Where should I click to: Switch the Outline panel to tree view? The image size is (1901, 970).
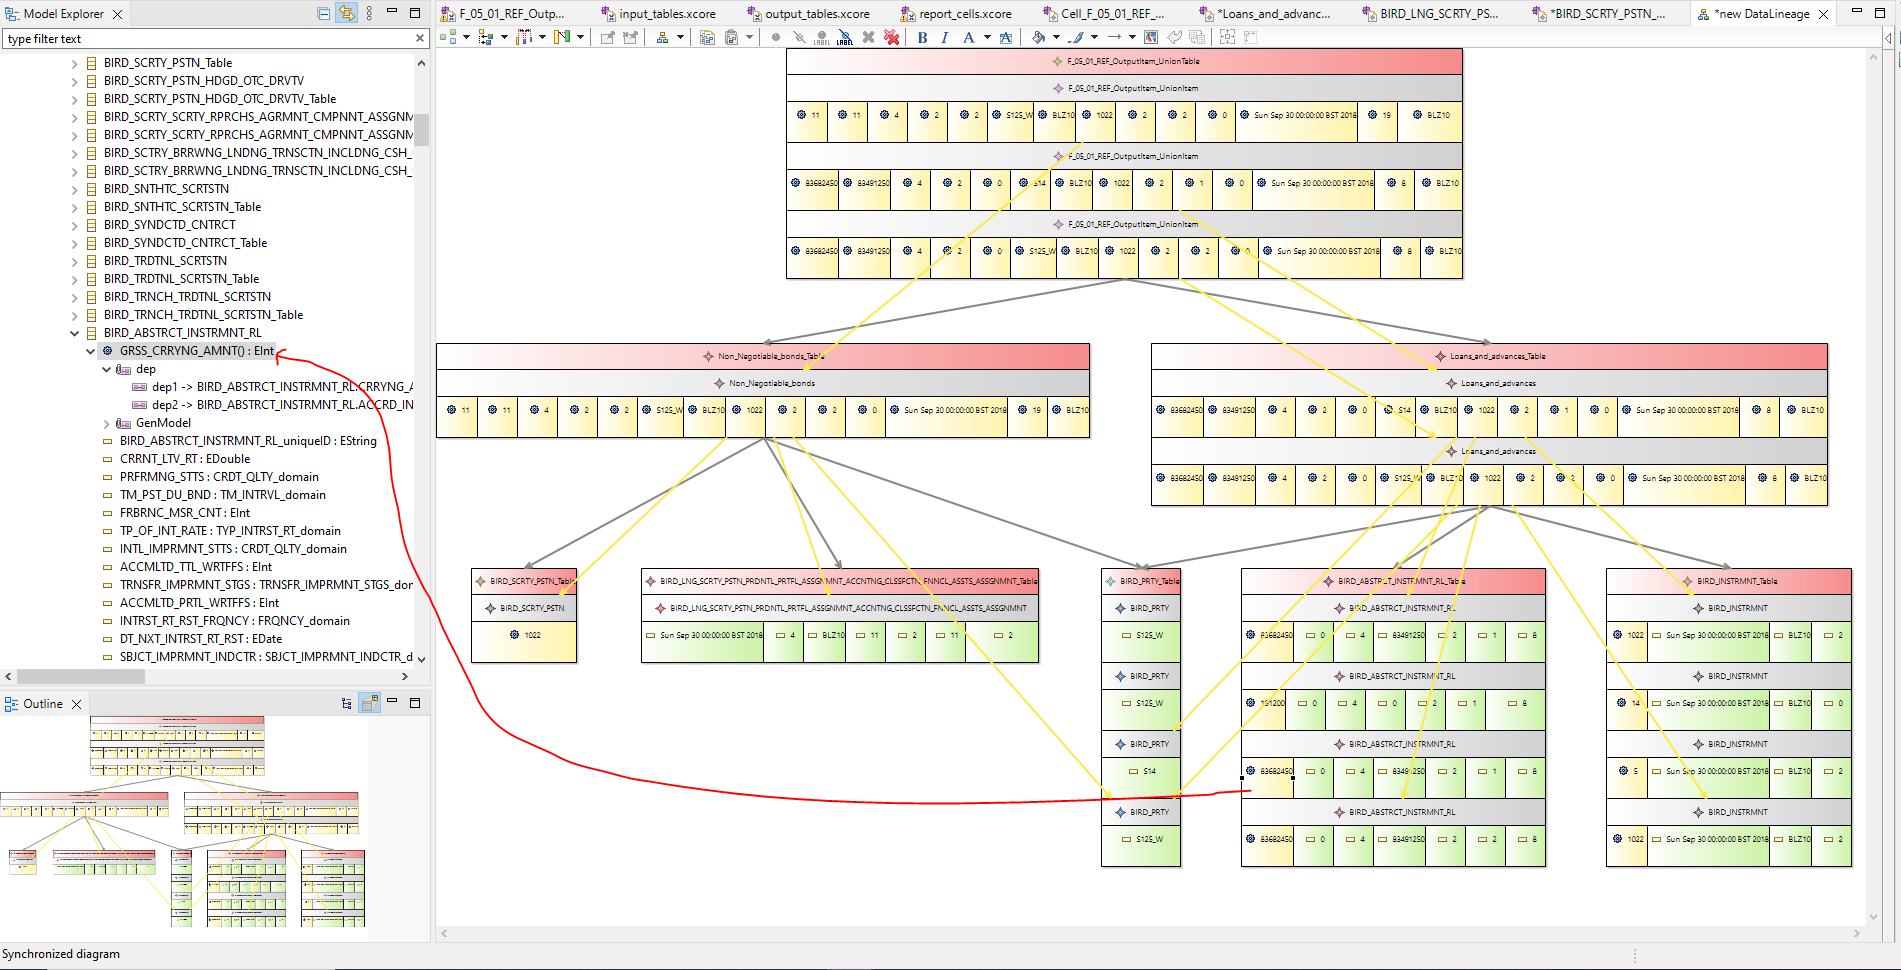pyautogui.click(x=346, y=704)
